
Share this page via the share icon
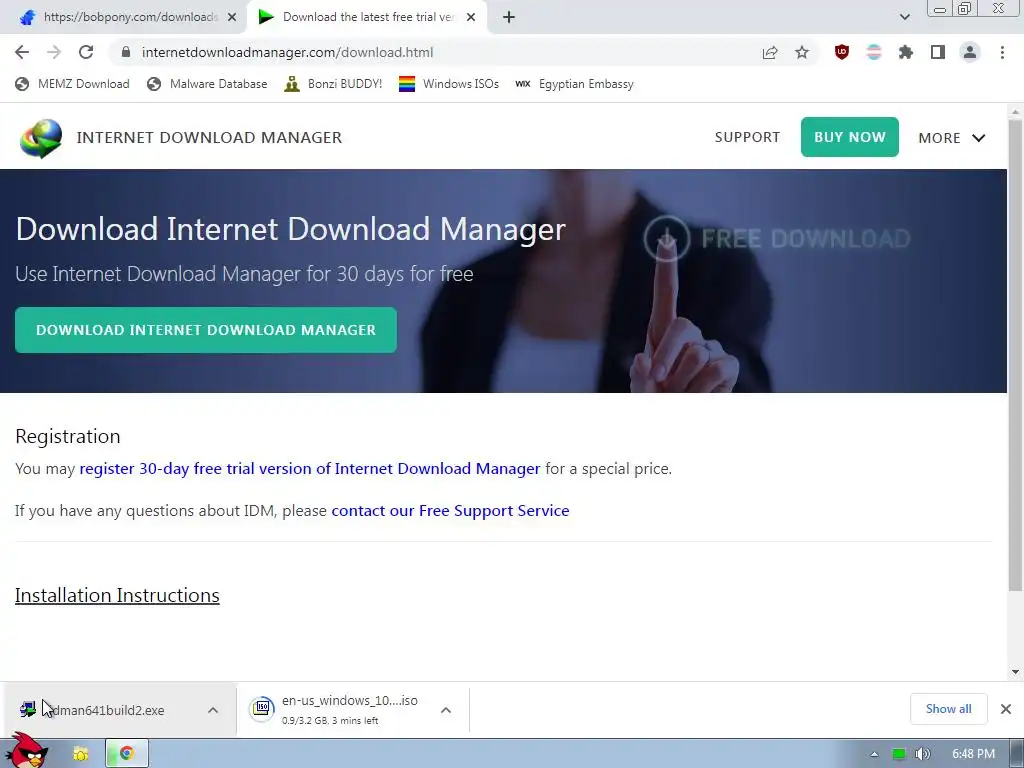(x=770, y=52)
